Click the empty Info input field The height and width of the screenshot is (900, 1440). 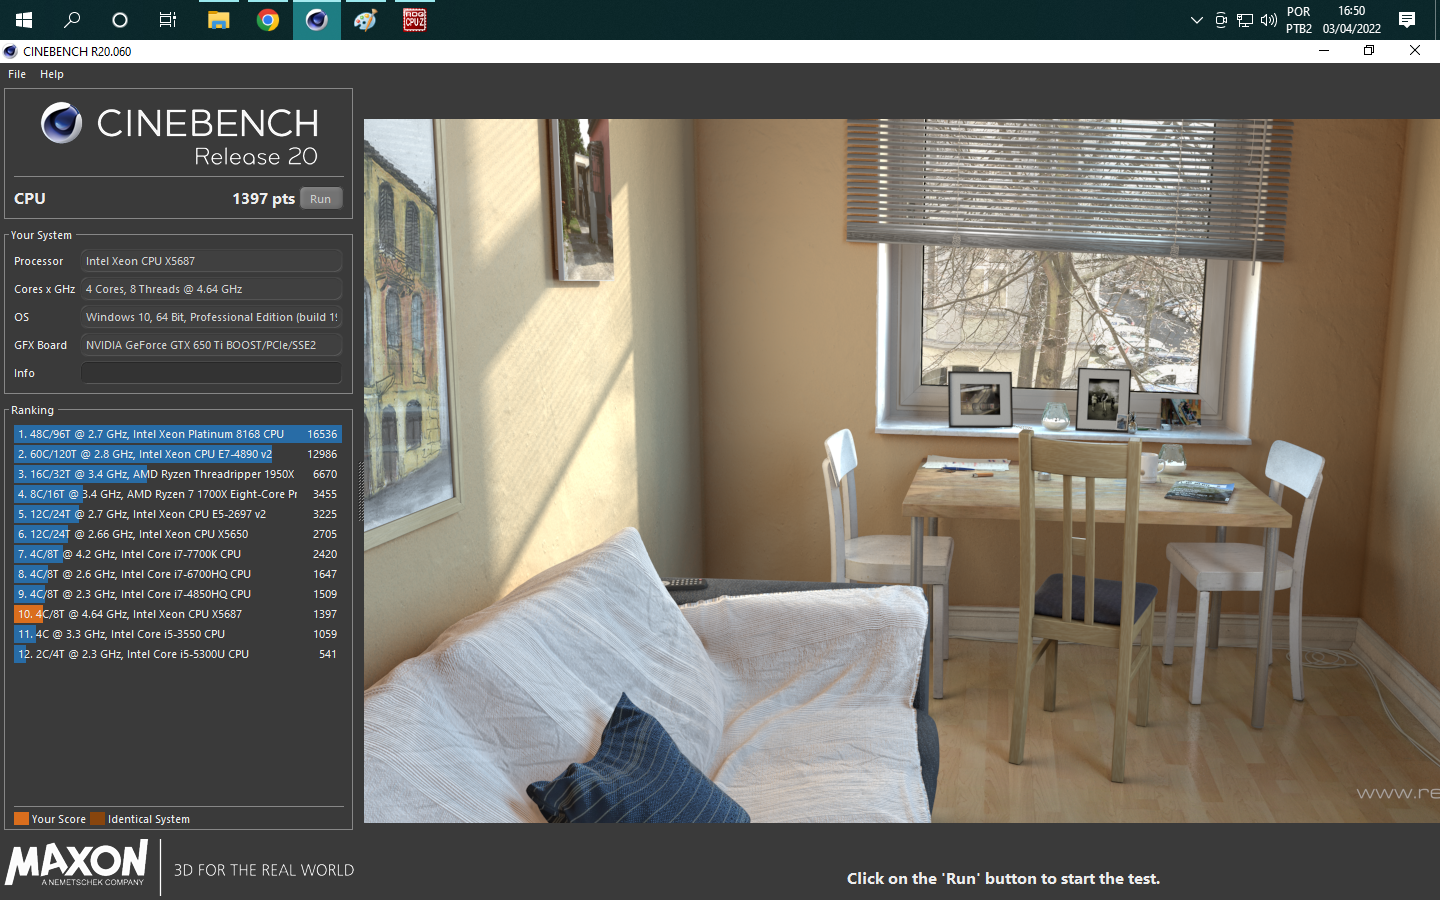coord(211,373)
